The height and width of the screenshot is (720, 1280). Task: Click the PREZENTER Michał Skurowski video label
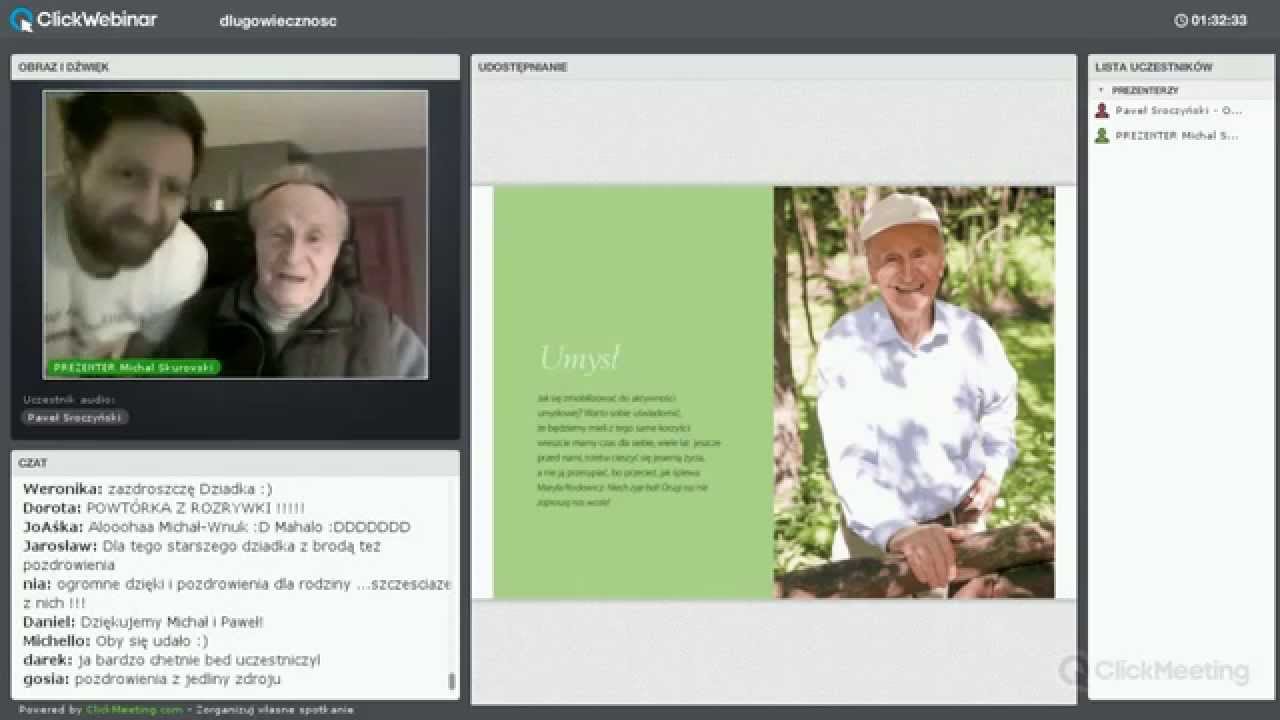pos(134,368)
